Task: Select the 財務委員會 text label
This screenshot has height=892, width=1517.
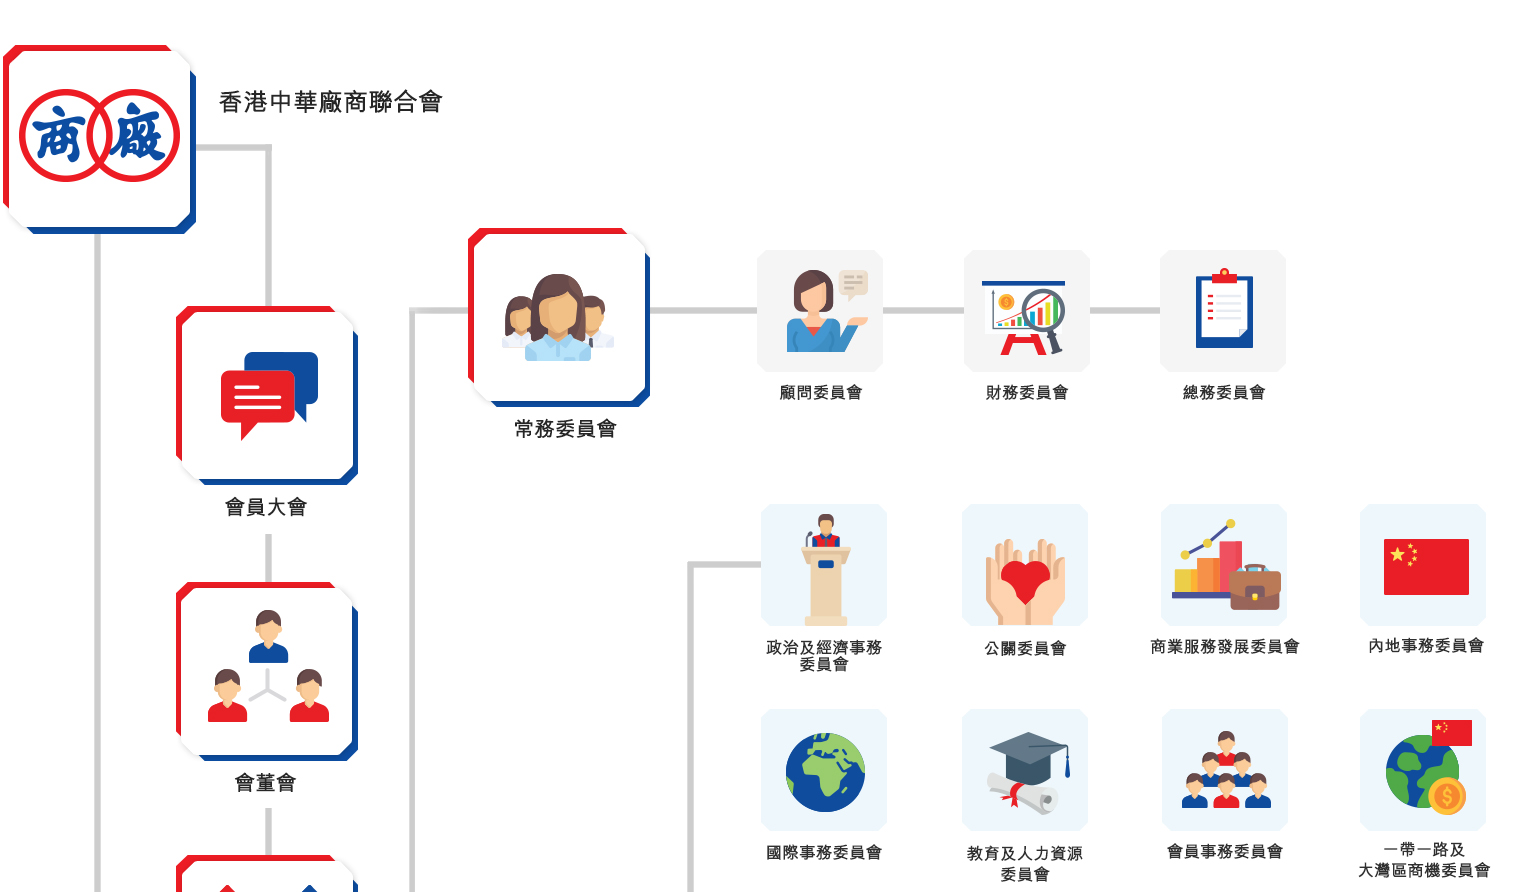Action: (x=1027, y=393)
